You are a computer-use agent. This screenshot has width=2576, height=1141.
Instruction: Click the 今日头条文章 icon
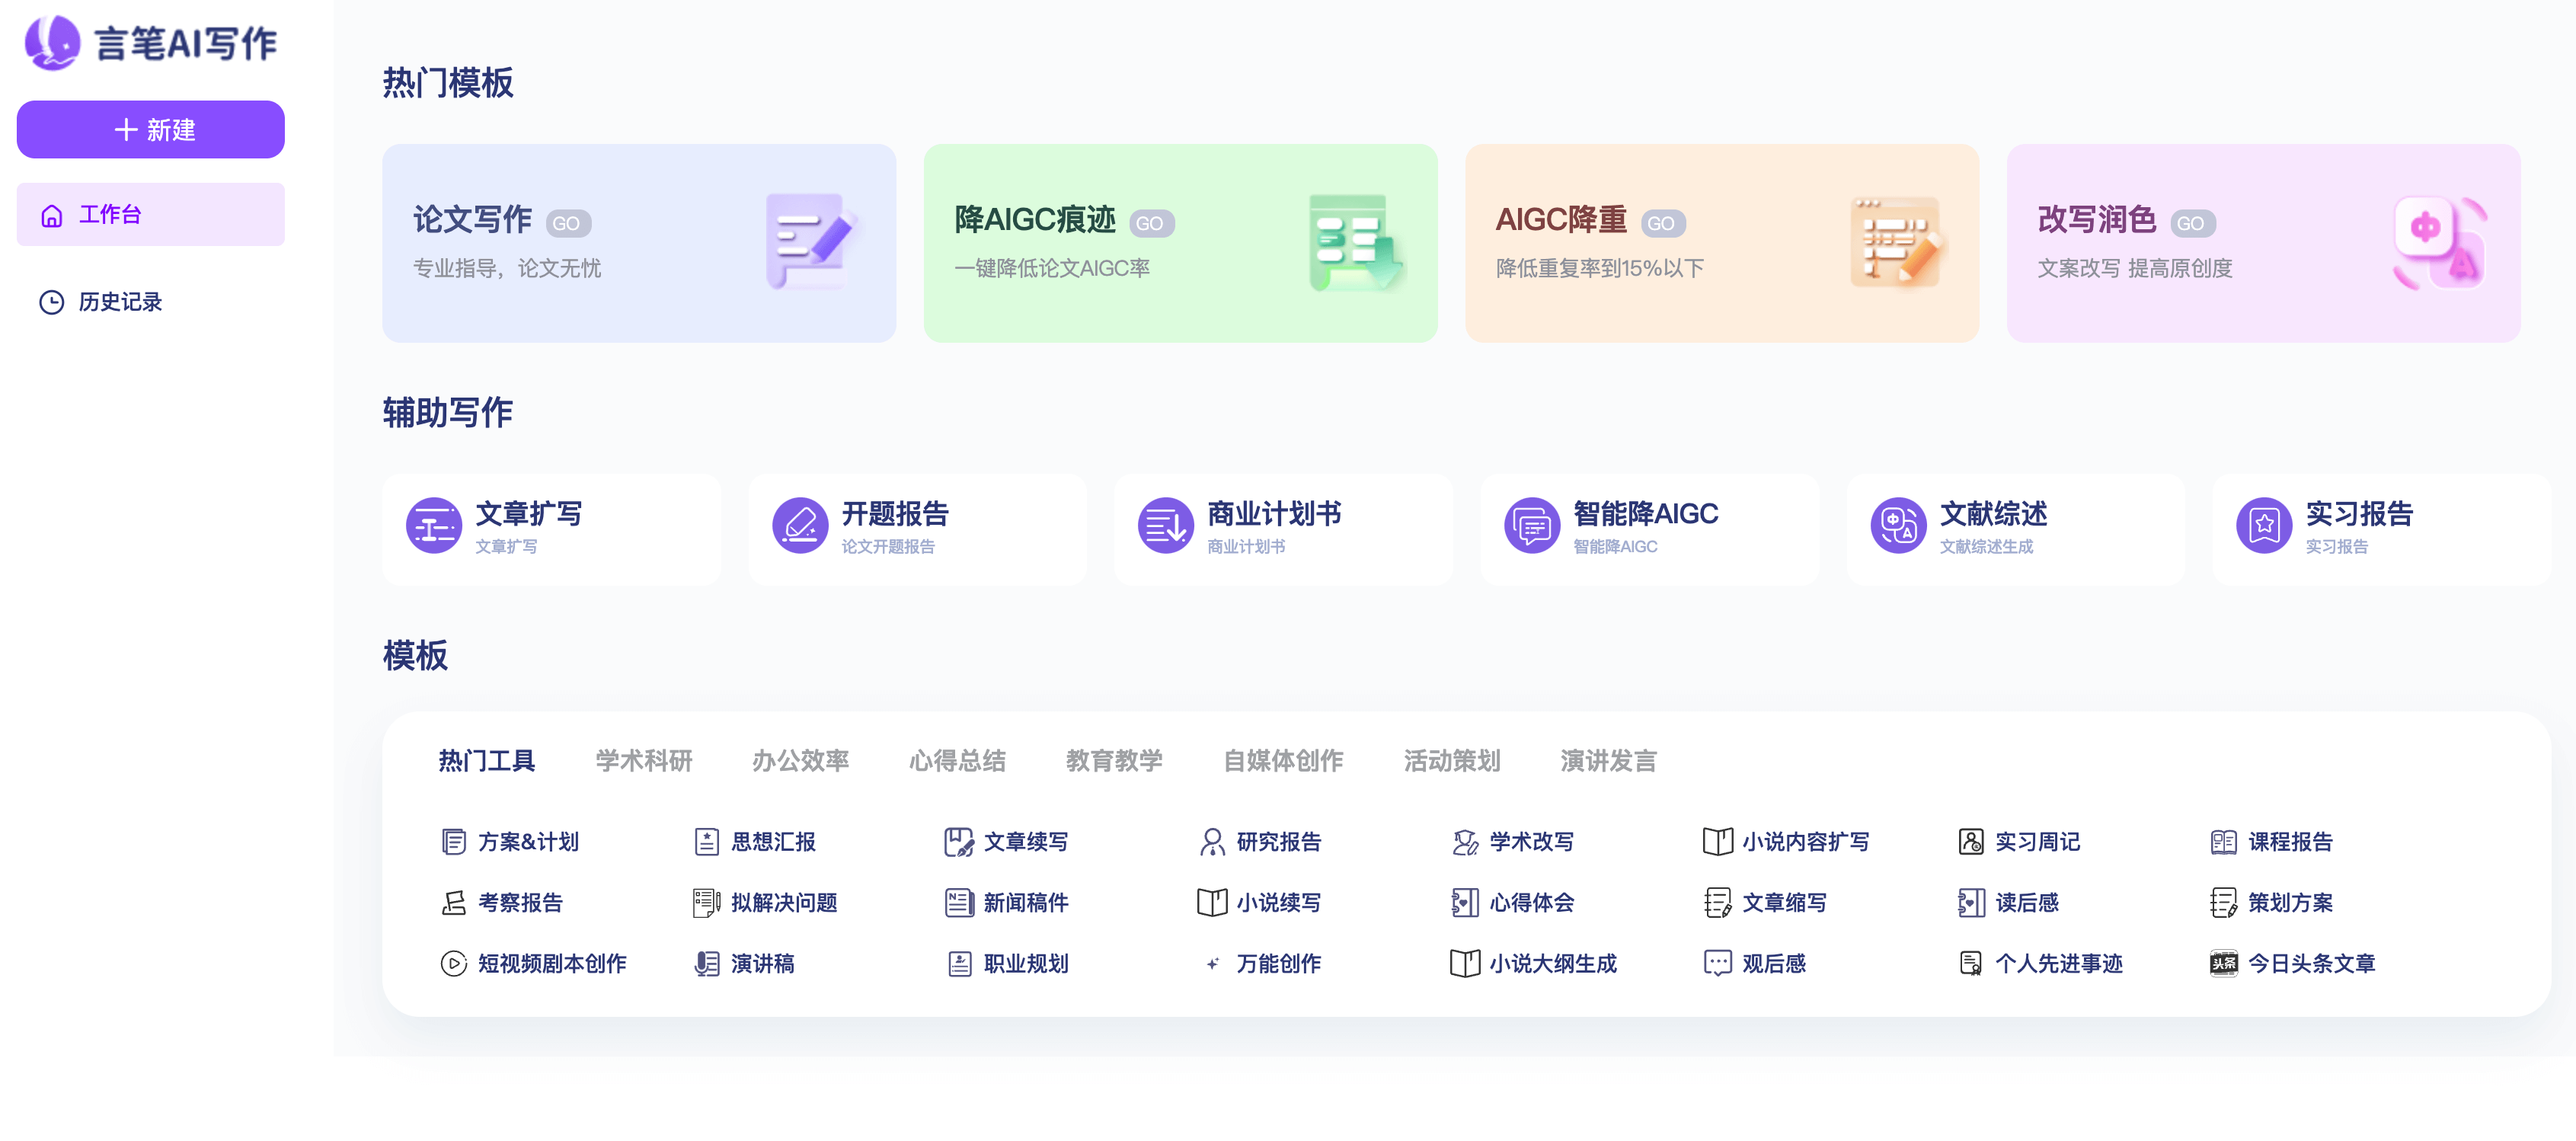tap(2223, 963)
